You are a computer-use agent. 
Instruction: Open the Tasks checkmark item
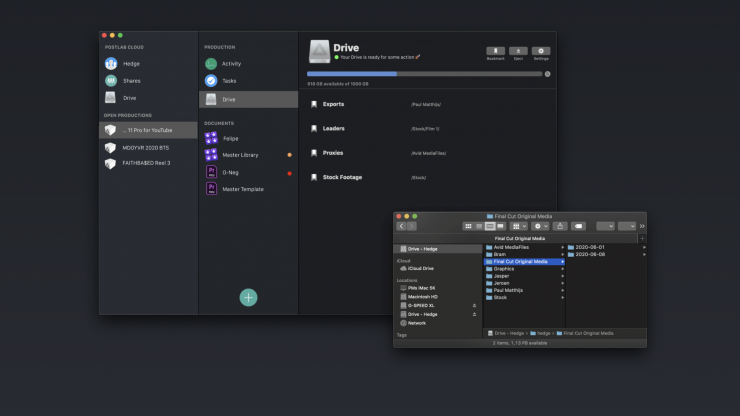[230, 80]
